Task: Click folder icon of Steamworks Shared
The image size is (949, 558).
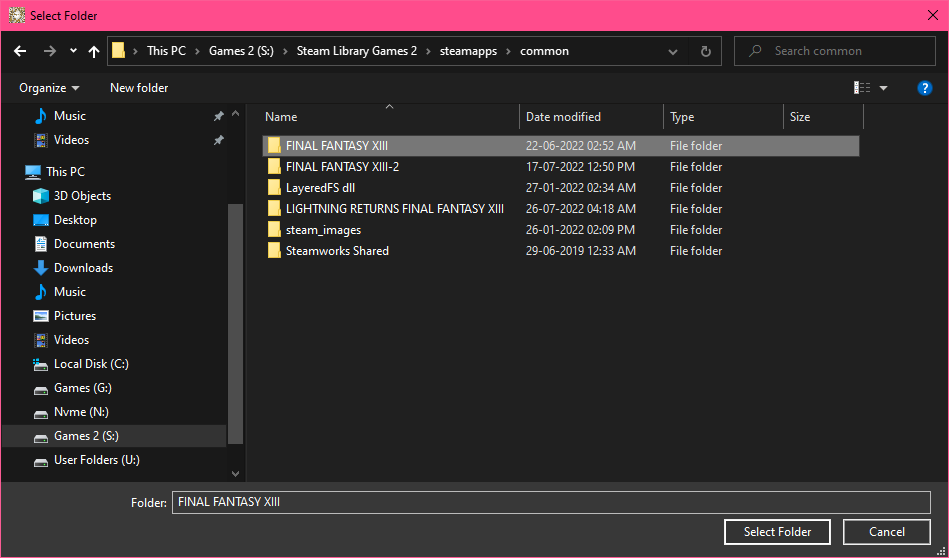Action: point(274,251)
